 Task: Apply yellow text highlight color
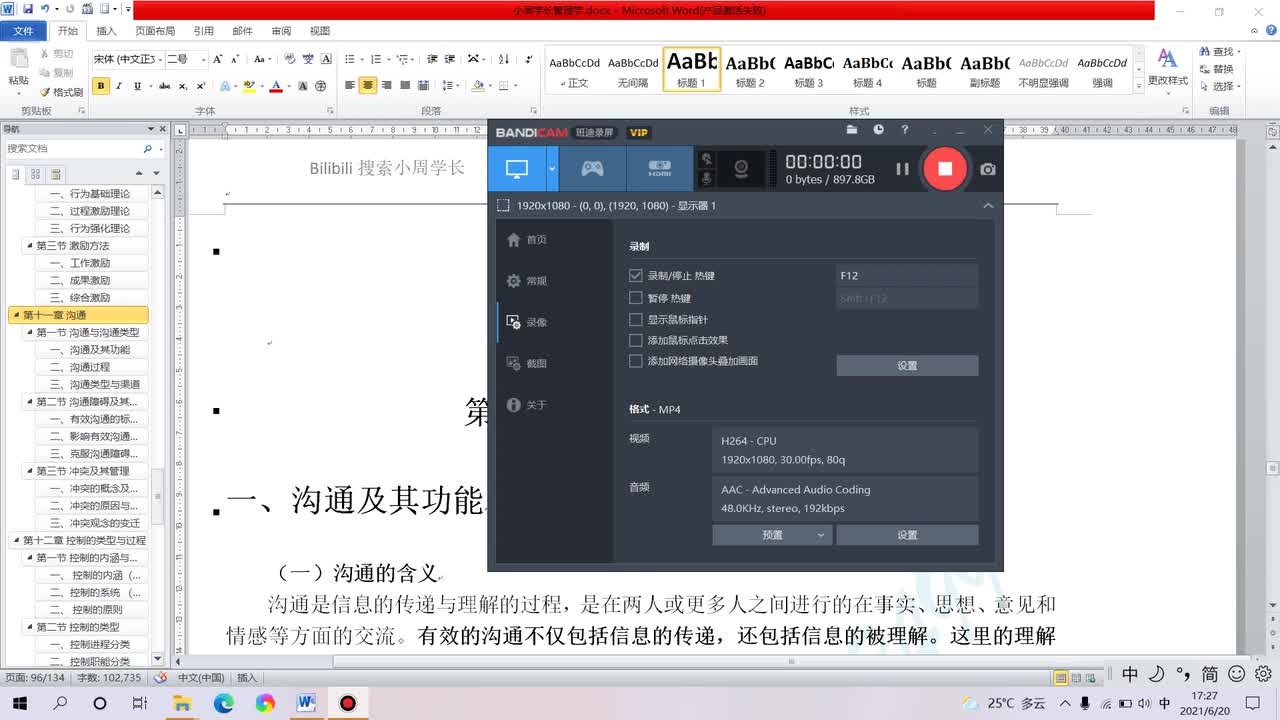click(249, 86)
